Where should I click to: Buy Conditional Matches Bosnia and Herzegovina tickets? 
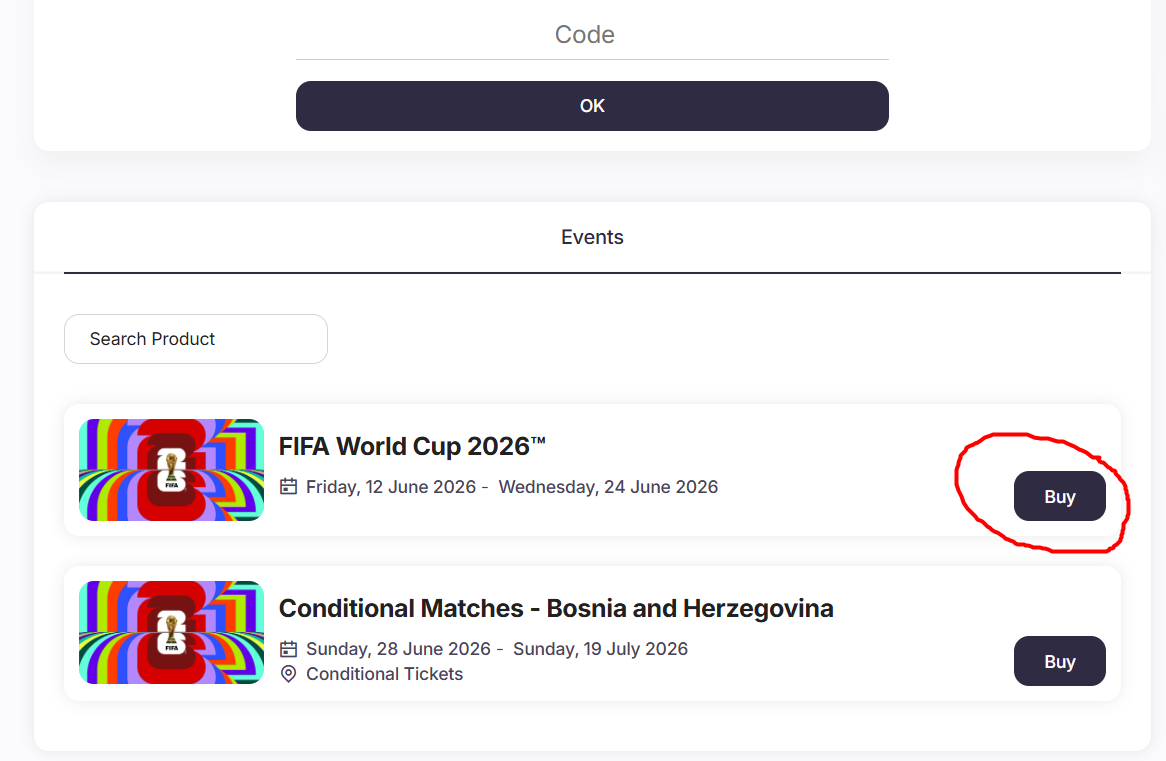(1059, 661)
